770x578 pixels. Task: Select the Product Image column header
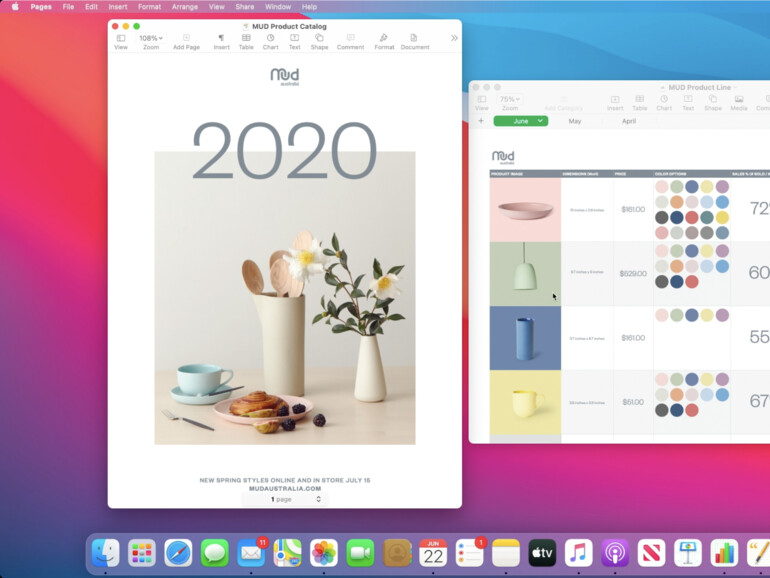tap(525, 174)
